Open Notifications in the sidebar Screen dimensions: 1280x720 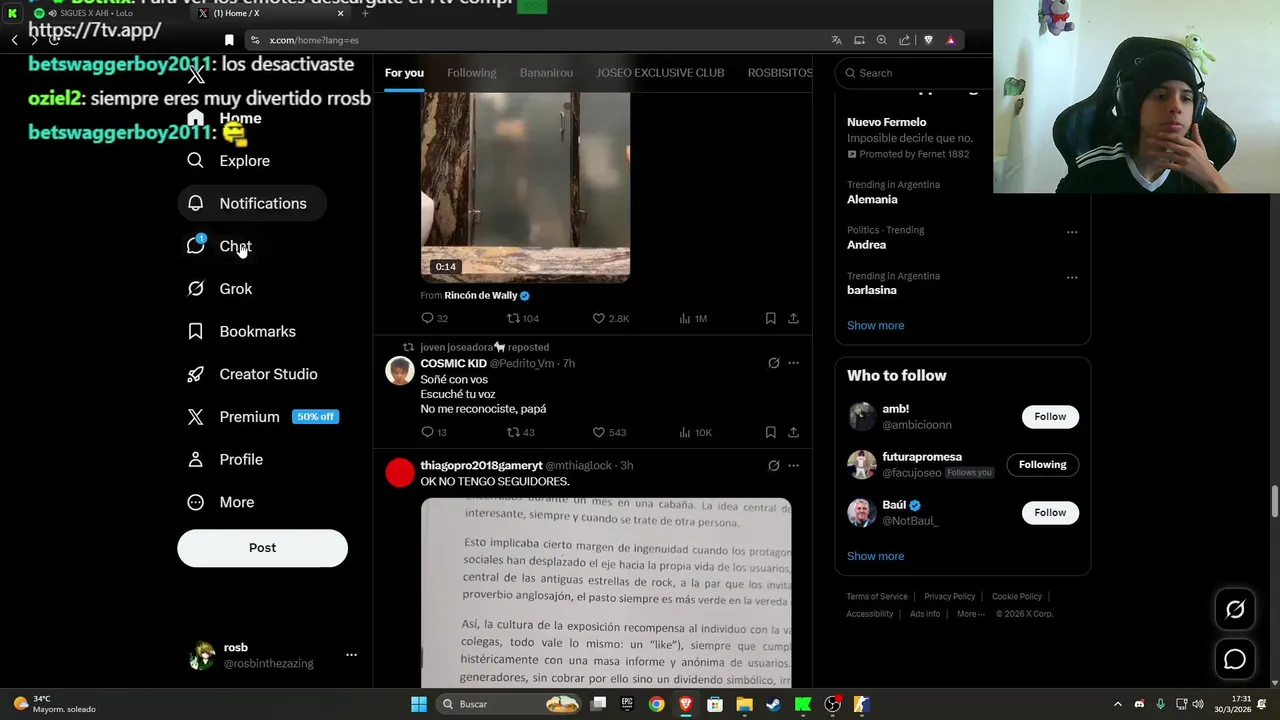click(x=252, y=203)
